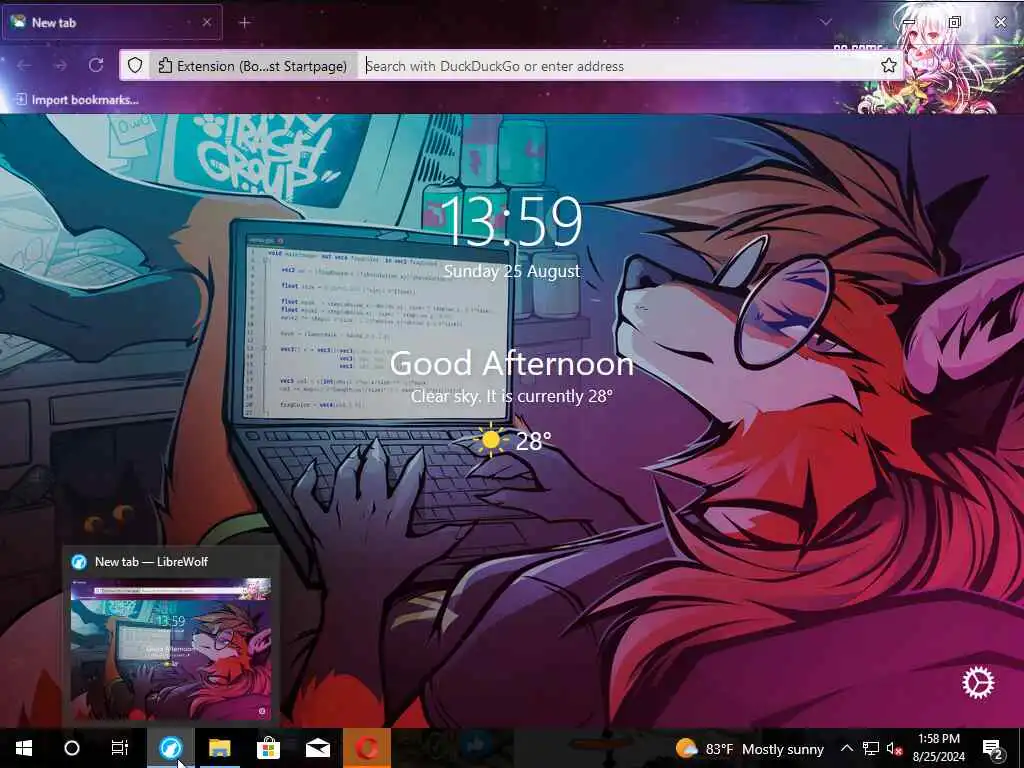Open the 83°F Mostly sunny weather widget
This screenshot has width=1024, height=768.
[750, 749]
